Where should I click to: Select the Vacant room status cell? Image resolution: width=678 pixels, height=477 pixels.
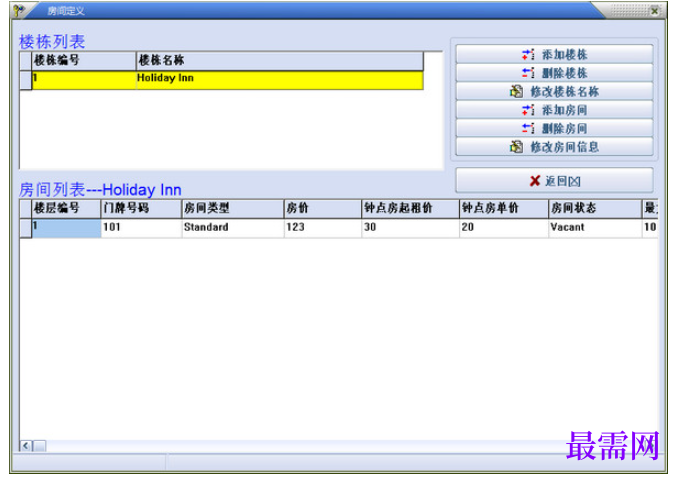pyautogui.click(x=595, y=228)
